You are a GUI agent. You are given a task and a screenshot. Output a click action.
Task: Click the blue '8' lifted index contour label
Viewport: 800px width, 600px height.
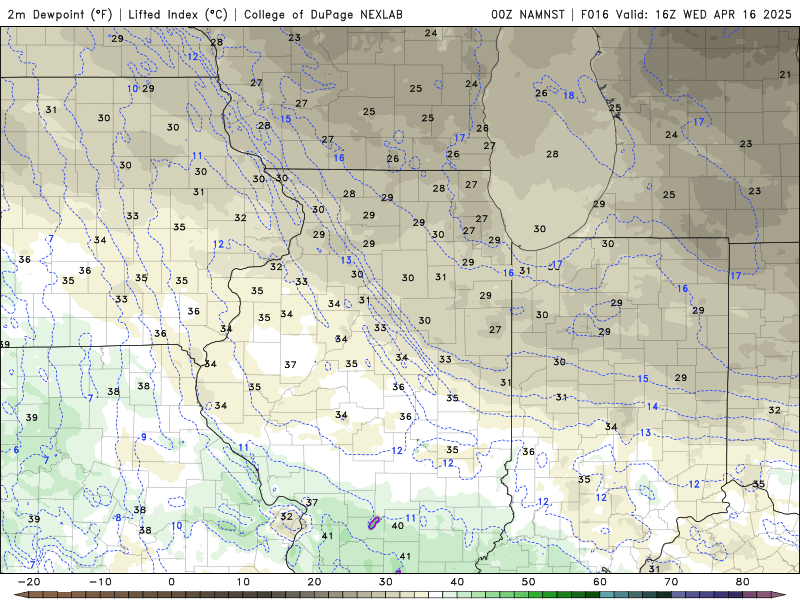click(x=118, y=518)
